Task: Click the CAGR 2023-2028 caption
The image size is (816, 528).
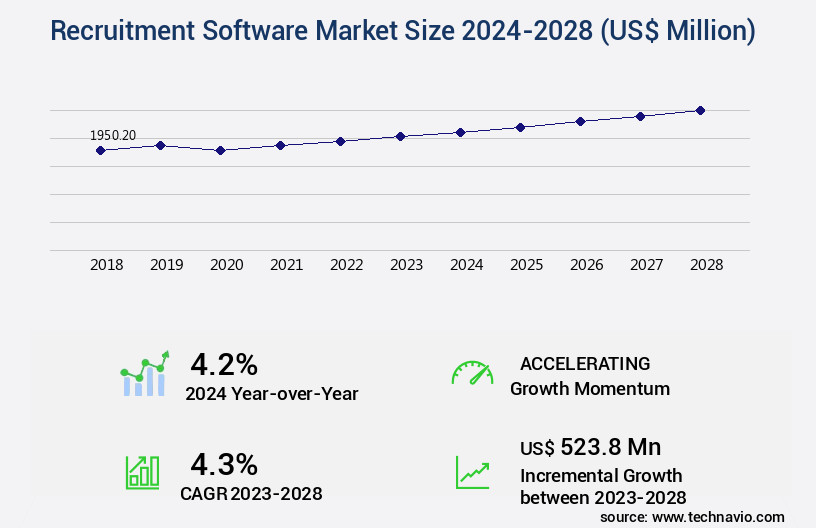Action: pos(251,493)
